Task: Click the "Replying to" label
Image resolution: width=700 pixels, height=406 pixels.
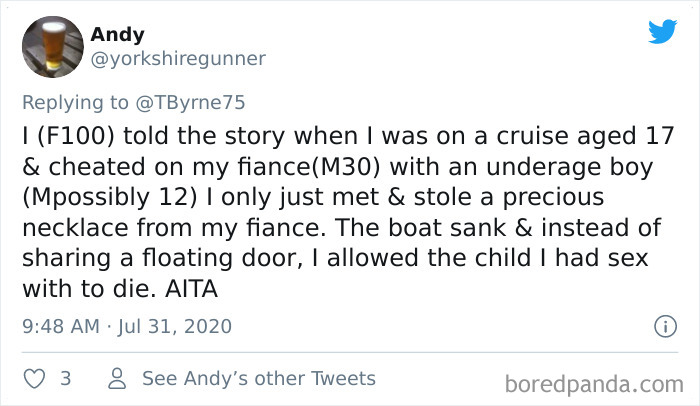Action: point(76,102)
